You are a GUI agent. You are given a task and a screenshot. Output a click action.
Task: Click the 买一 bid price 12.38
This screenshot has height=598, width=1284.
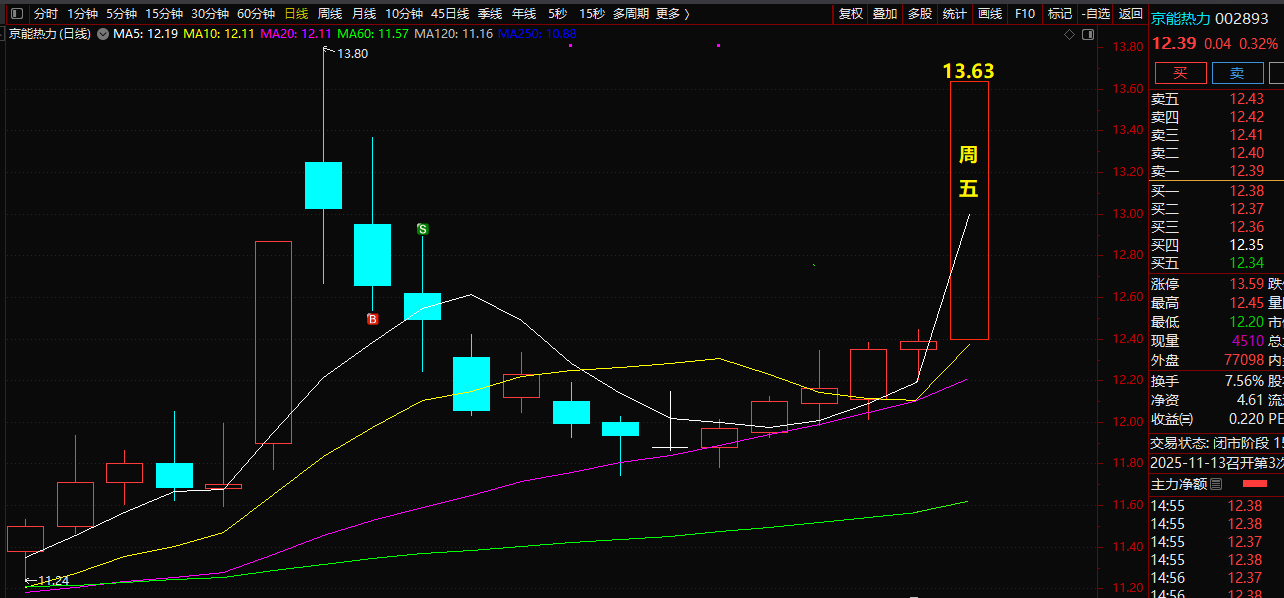1247,191
